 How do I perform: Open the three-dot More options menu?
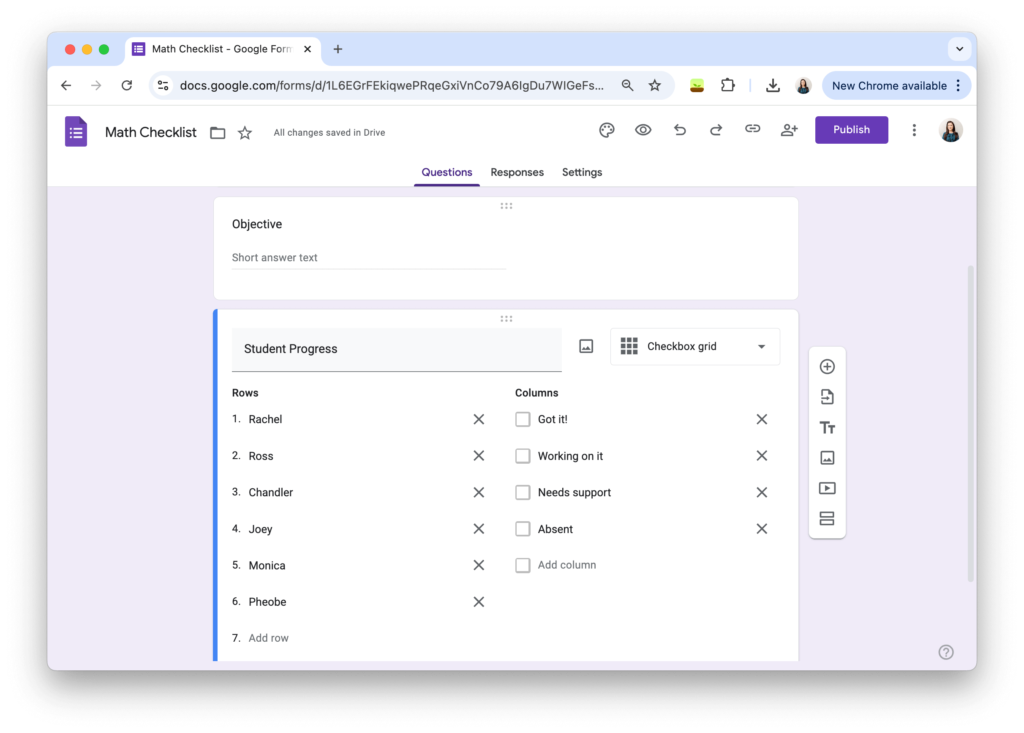[x=914, y=130]
